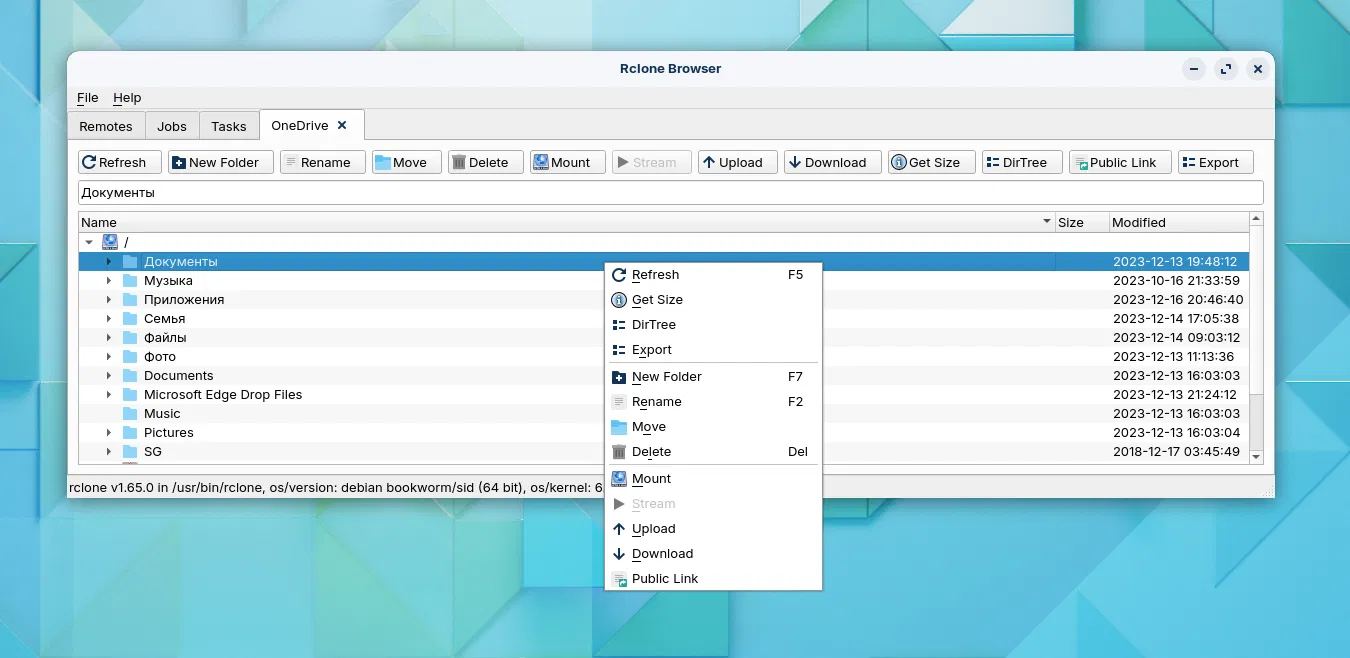The width and height of the screenshot is (1350, 658).
Task: Choose Mount in the context menu
Action: point(713,479)
